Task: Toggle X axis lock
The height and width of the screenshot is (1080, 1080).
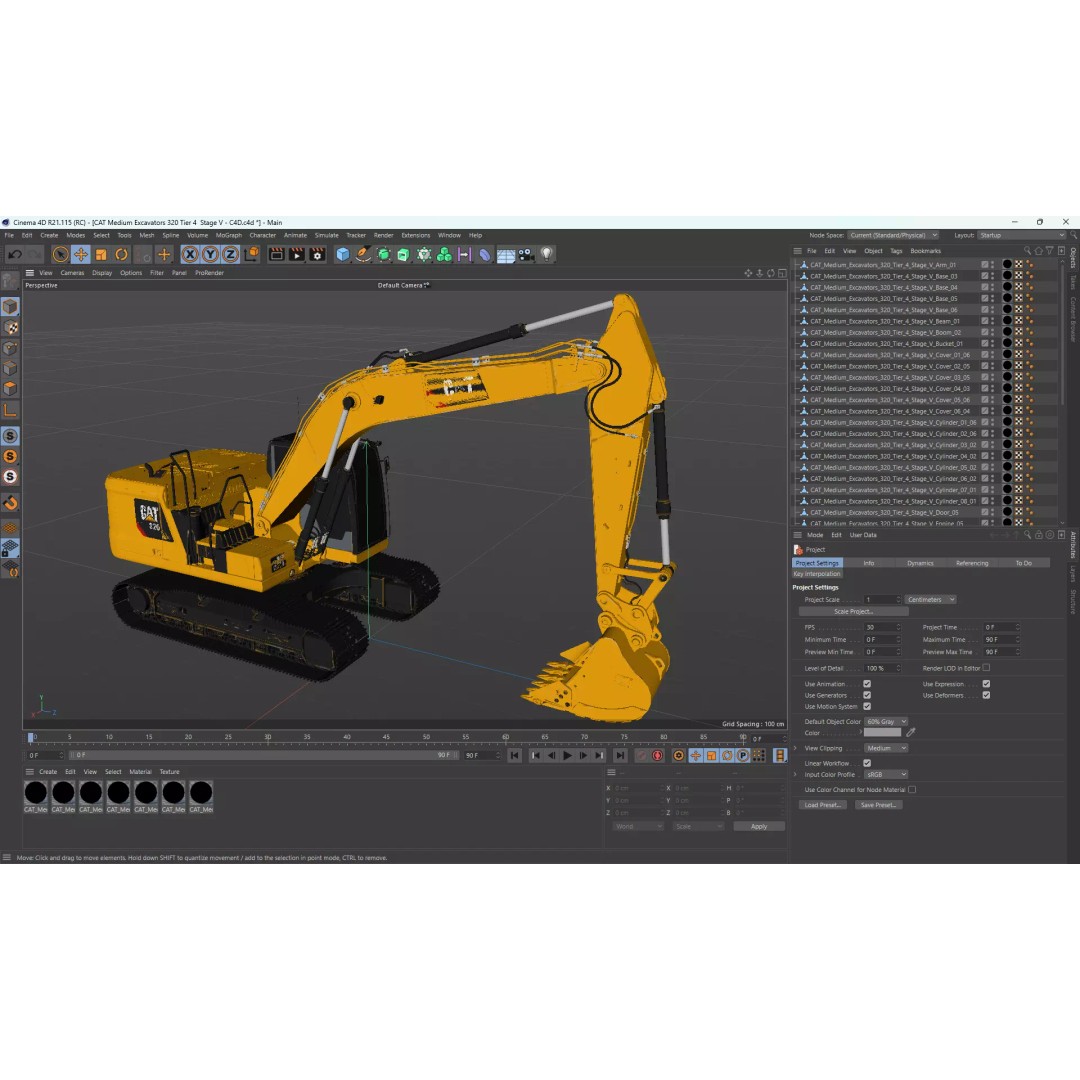Action: pos(190,255)
